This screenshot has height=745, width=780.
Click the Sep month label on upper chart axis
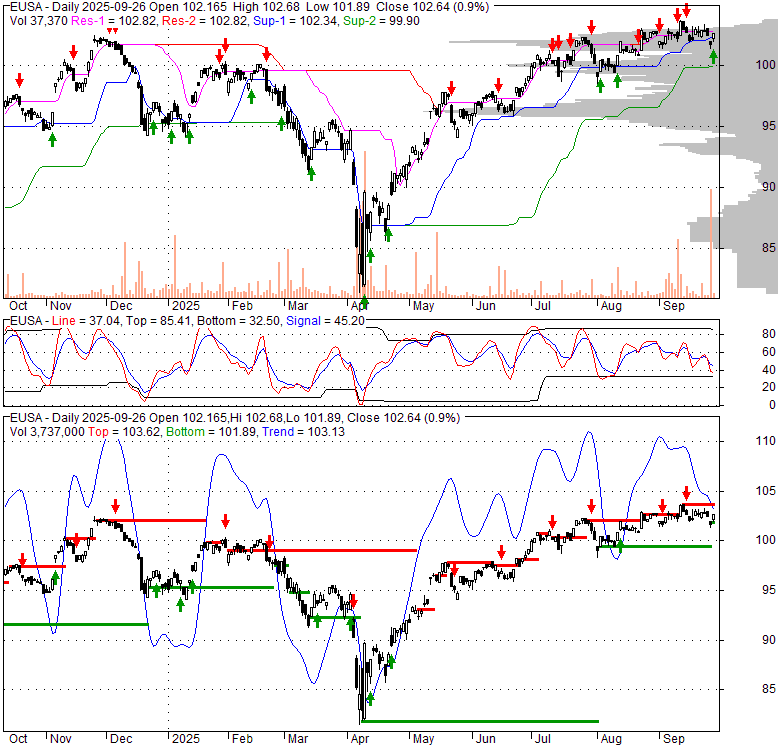pos(674,306)
